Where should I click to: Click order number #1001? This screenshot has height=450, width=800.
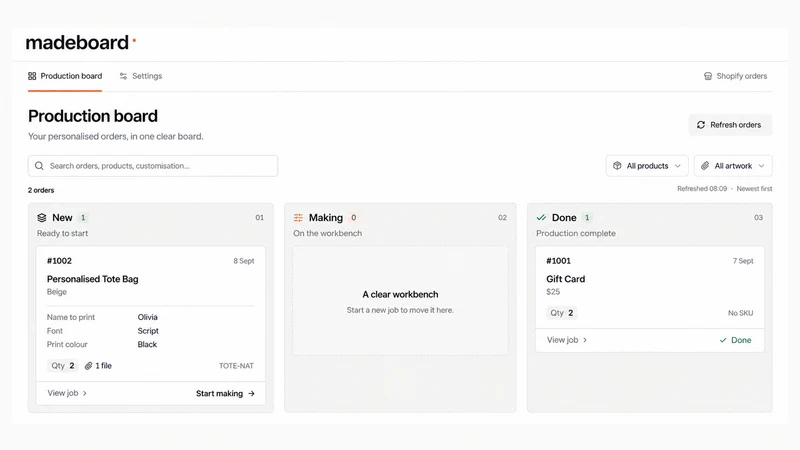pos(558,261)
